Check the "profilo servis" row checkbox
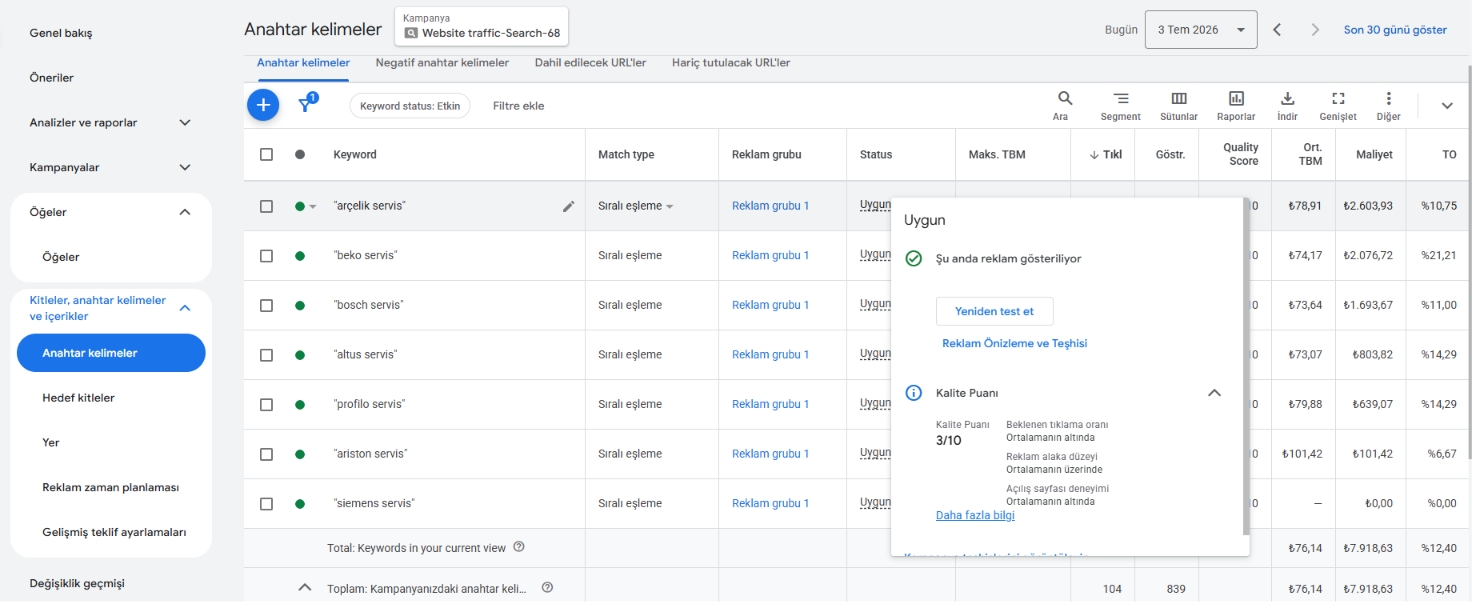The width and height of the screenshot is (1472, 602). coord(266,405)
